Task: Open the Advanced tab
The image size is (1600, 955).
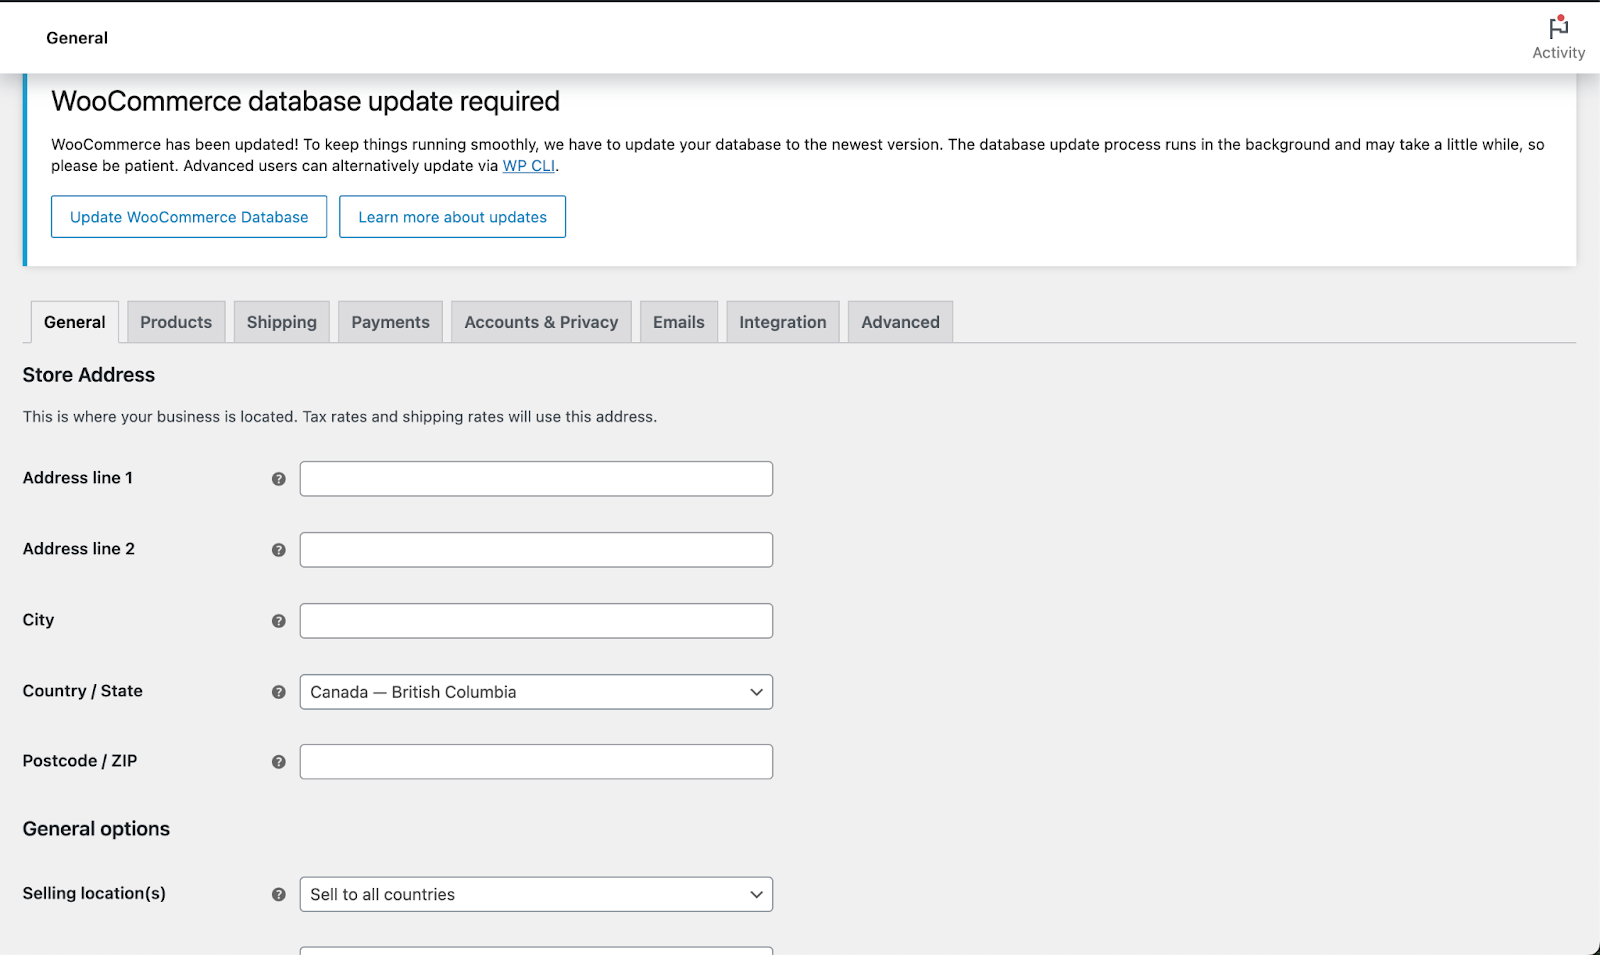Action: coord(900,322)
